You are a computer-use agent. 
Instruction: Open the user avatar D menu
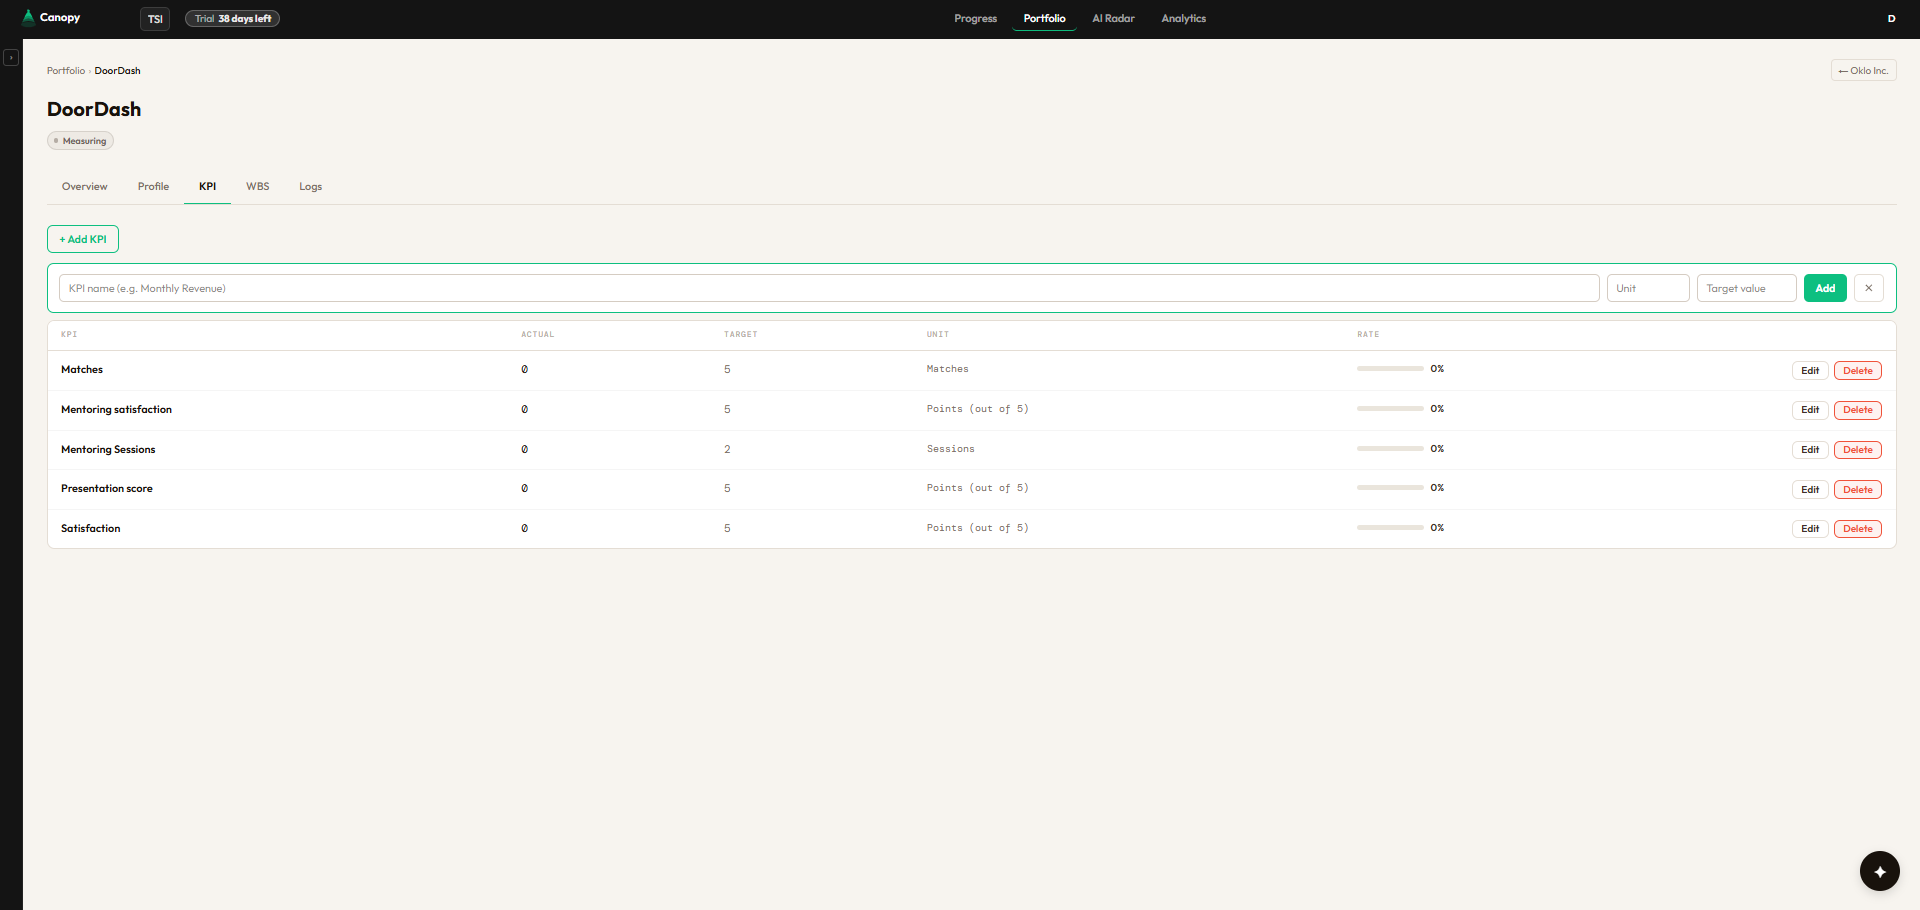(x=1891, y=19)
